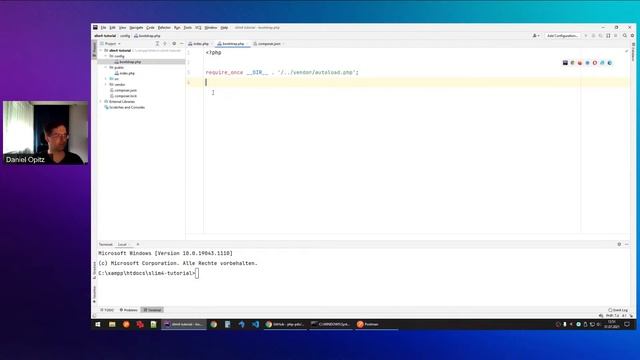Open the TODO tool window tab
Viewport: 640px width, 360px height.
point(107,310)
